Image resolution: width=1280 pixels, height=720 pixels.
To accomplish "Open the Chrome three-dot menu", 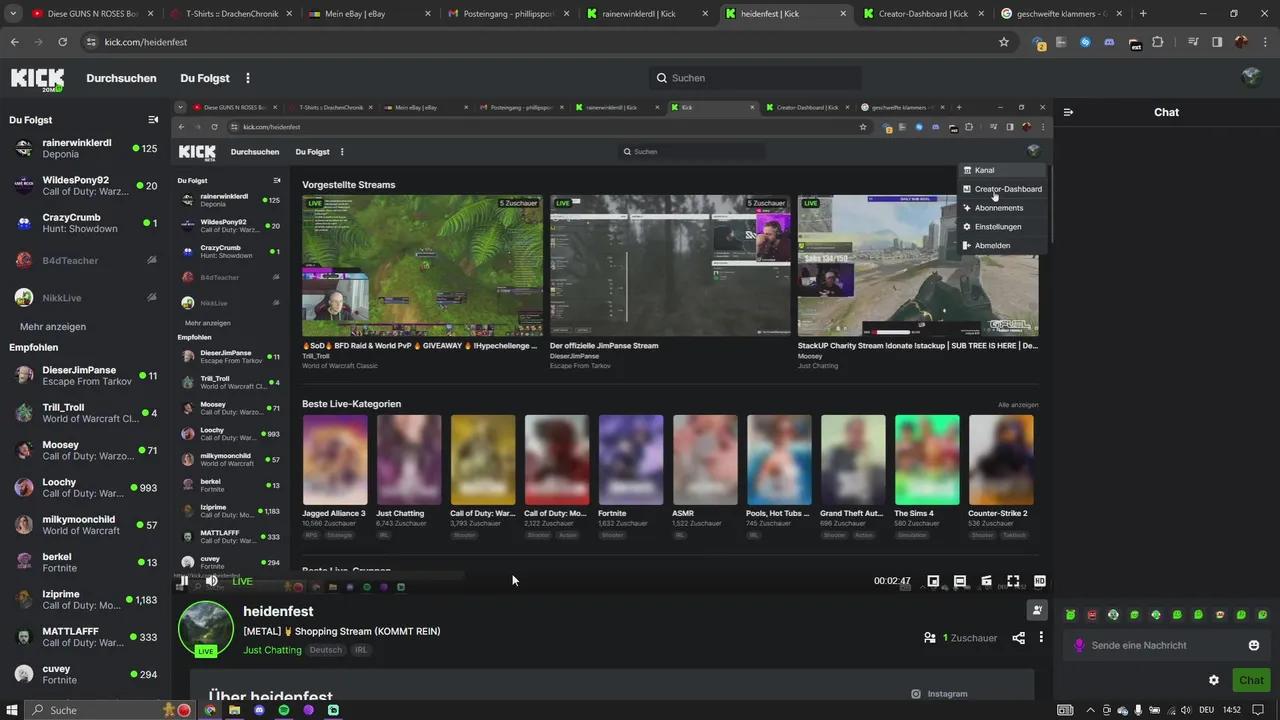I will (1263, 42).
